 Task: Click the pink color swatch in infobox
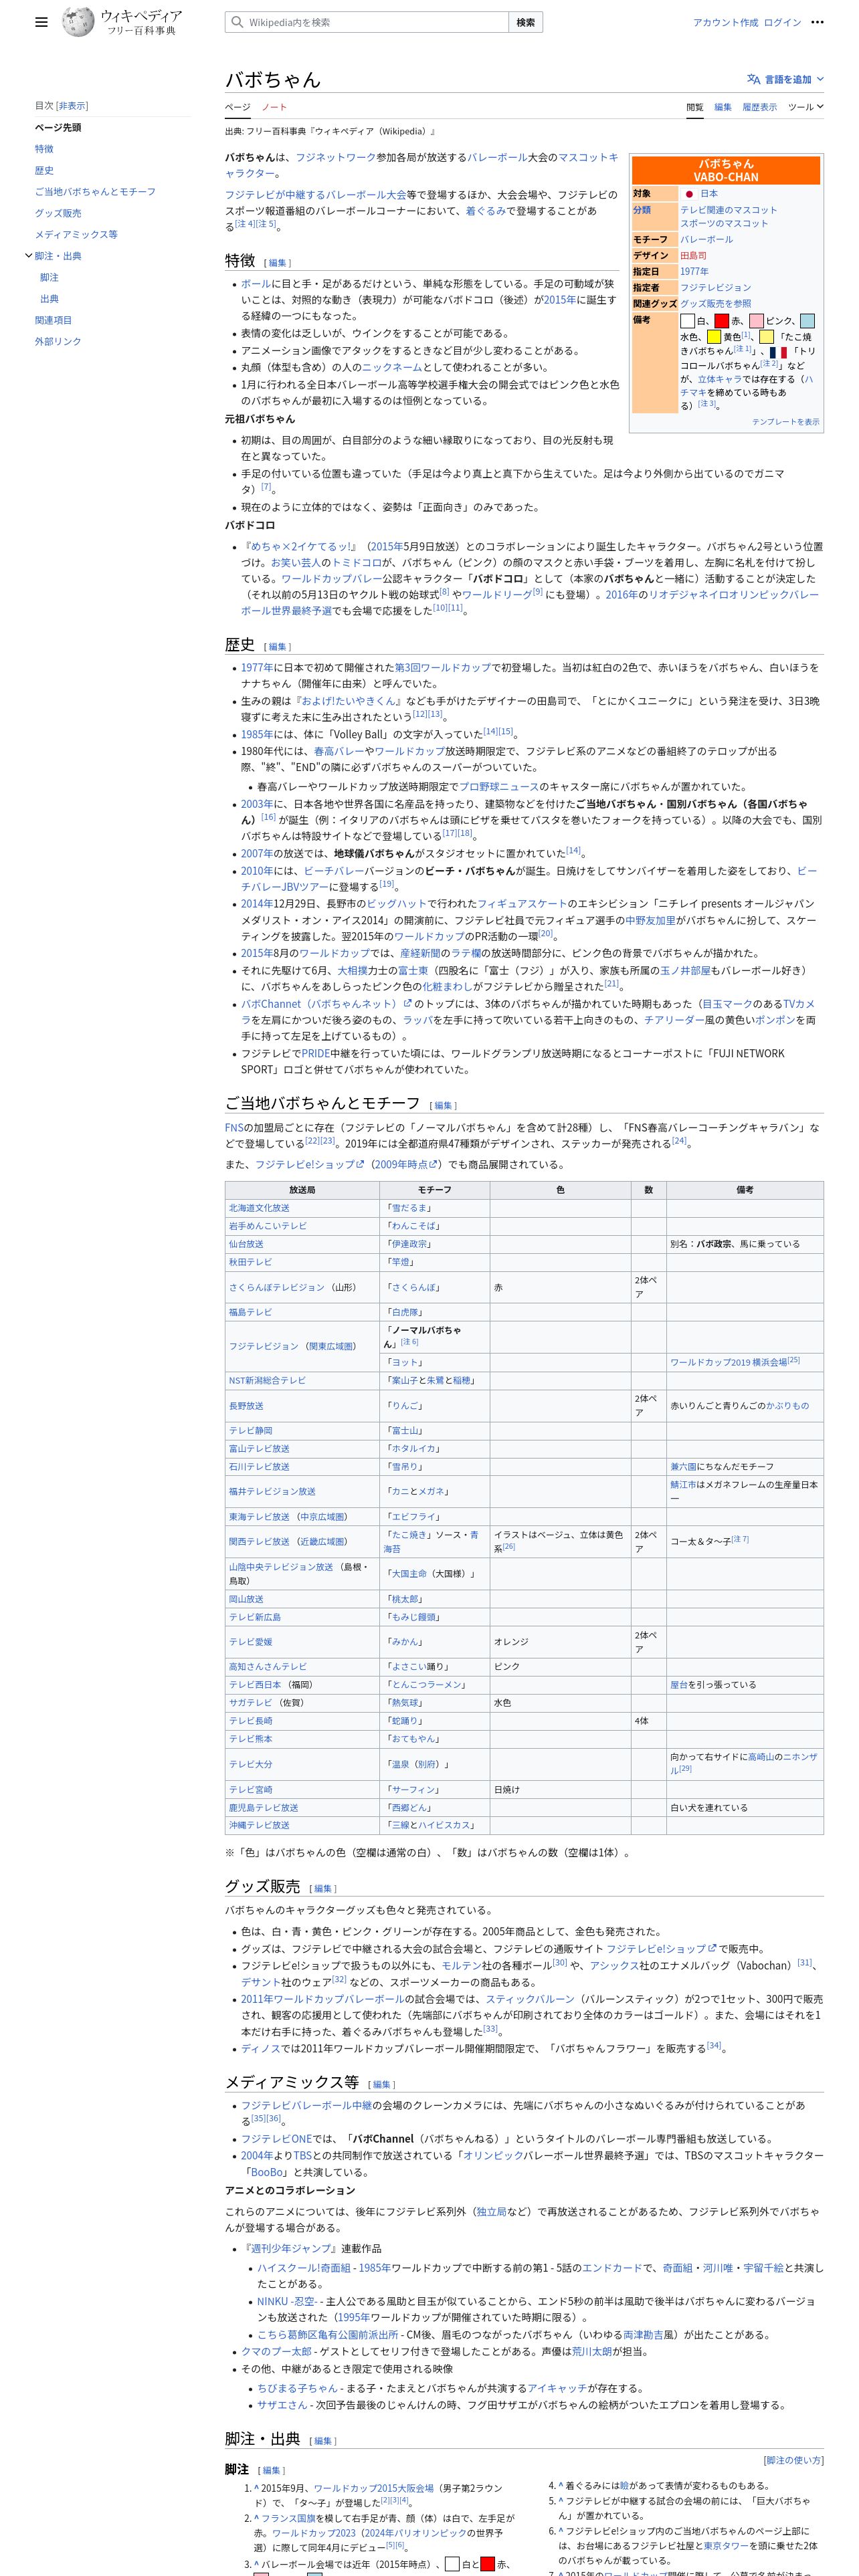[x=757, y=321]
